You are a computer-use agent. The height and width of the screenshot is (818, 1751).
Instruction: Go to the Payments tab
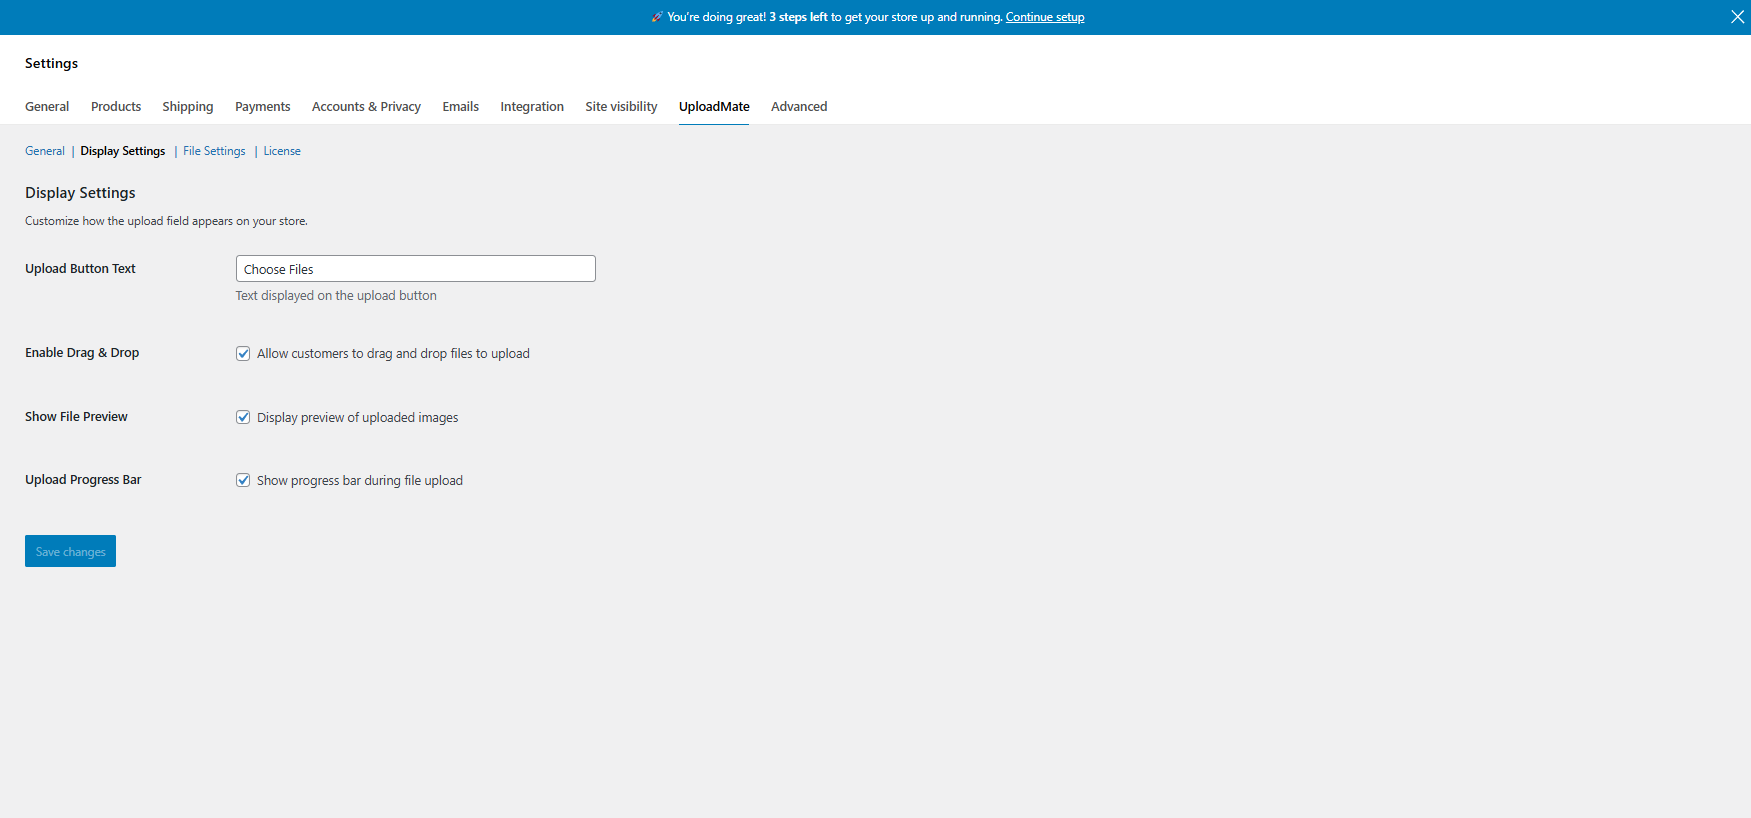pyautogui.click(x=263, y=106)
